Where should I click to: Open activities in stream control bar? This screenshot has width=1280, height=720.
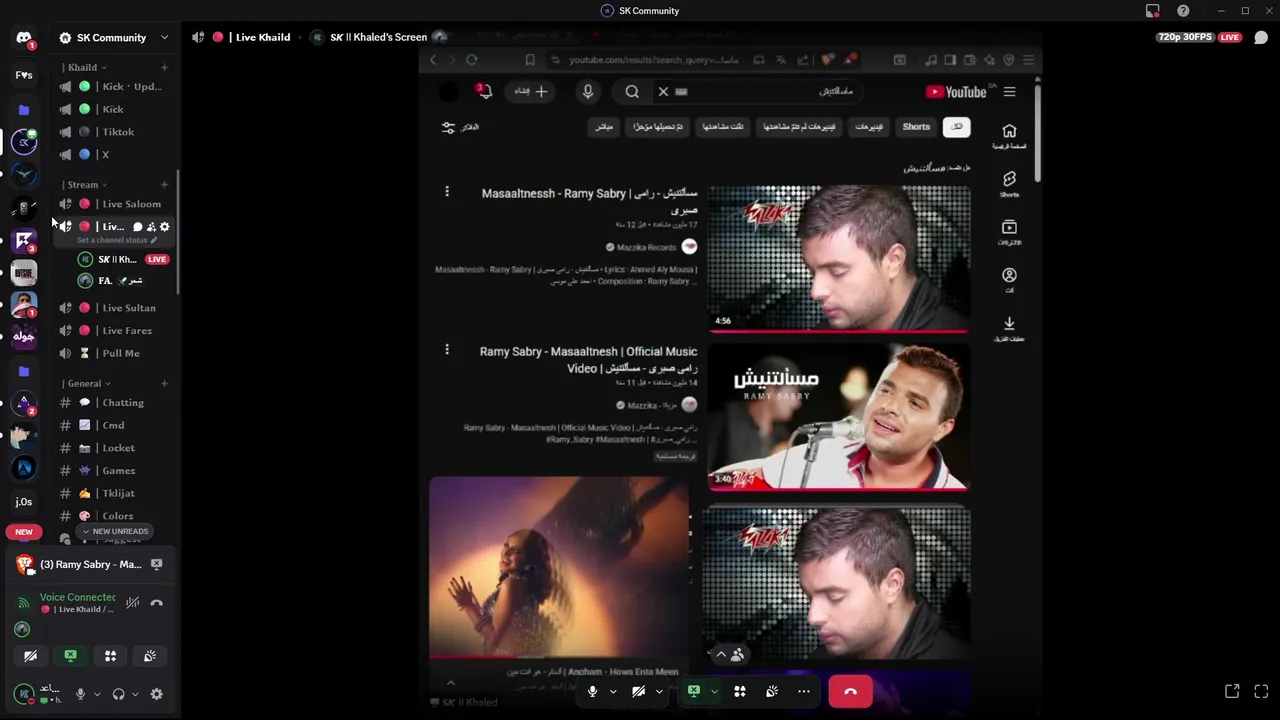(740, 692)
